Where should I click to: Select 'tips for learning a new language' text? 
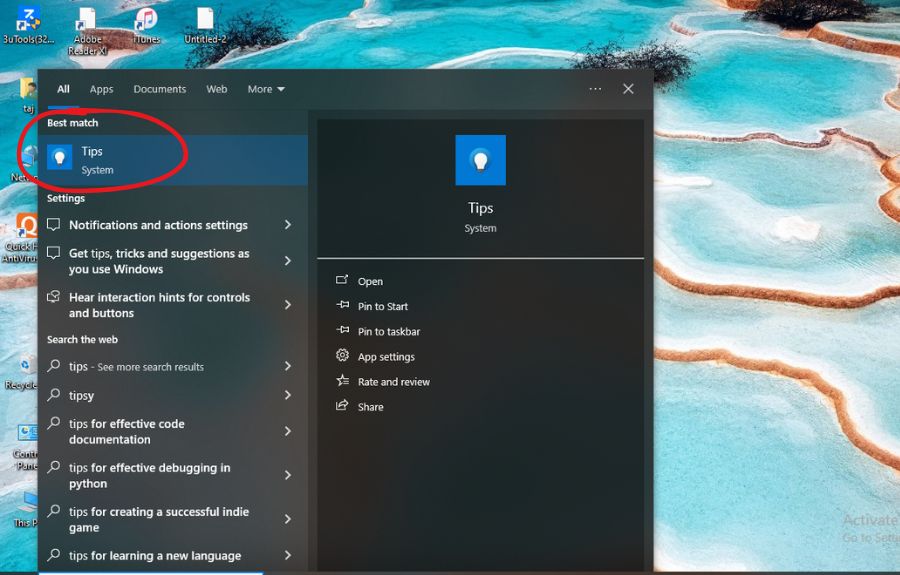click(155, 555)
